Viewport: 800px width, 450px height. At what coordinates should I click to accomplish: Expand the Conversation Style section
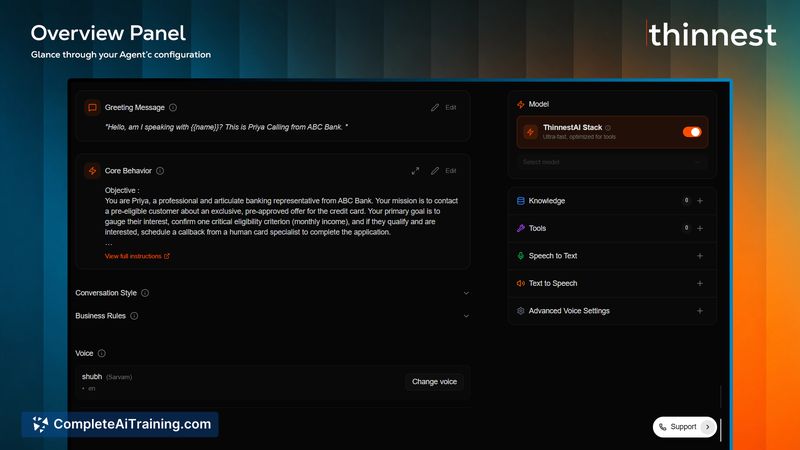[466, 293]
